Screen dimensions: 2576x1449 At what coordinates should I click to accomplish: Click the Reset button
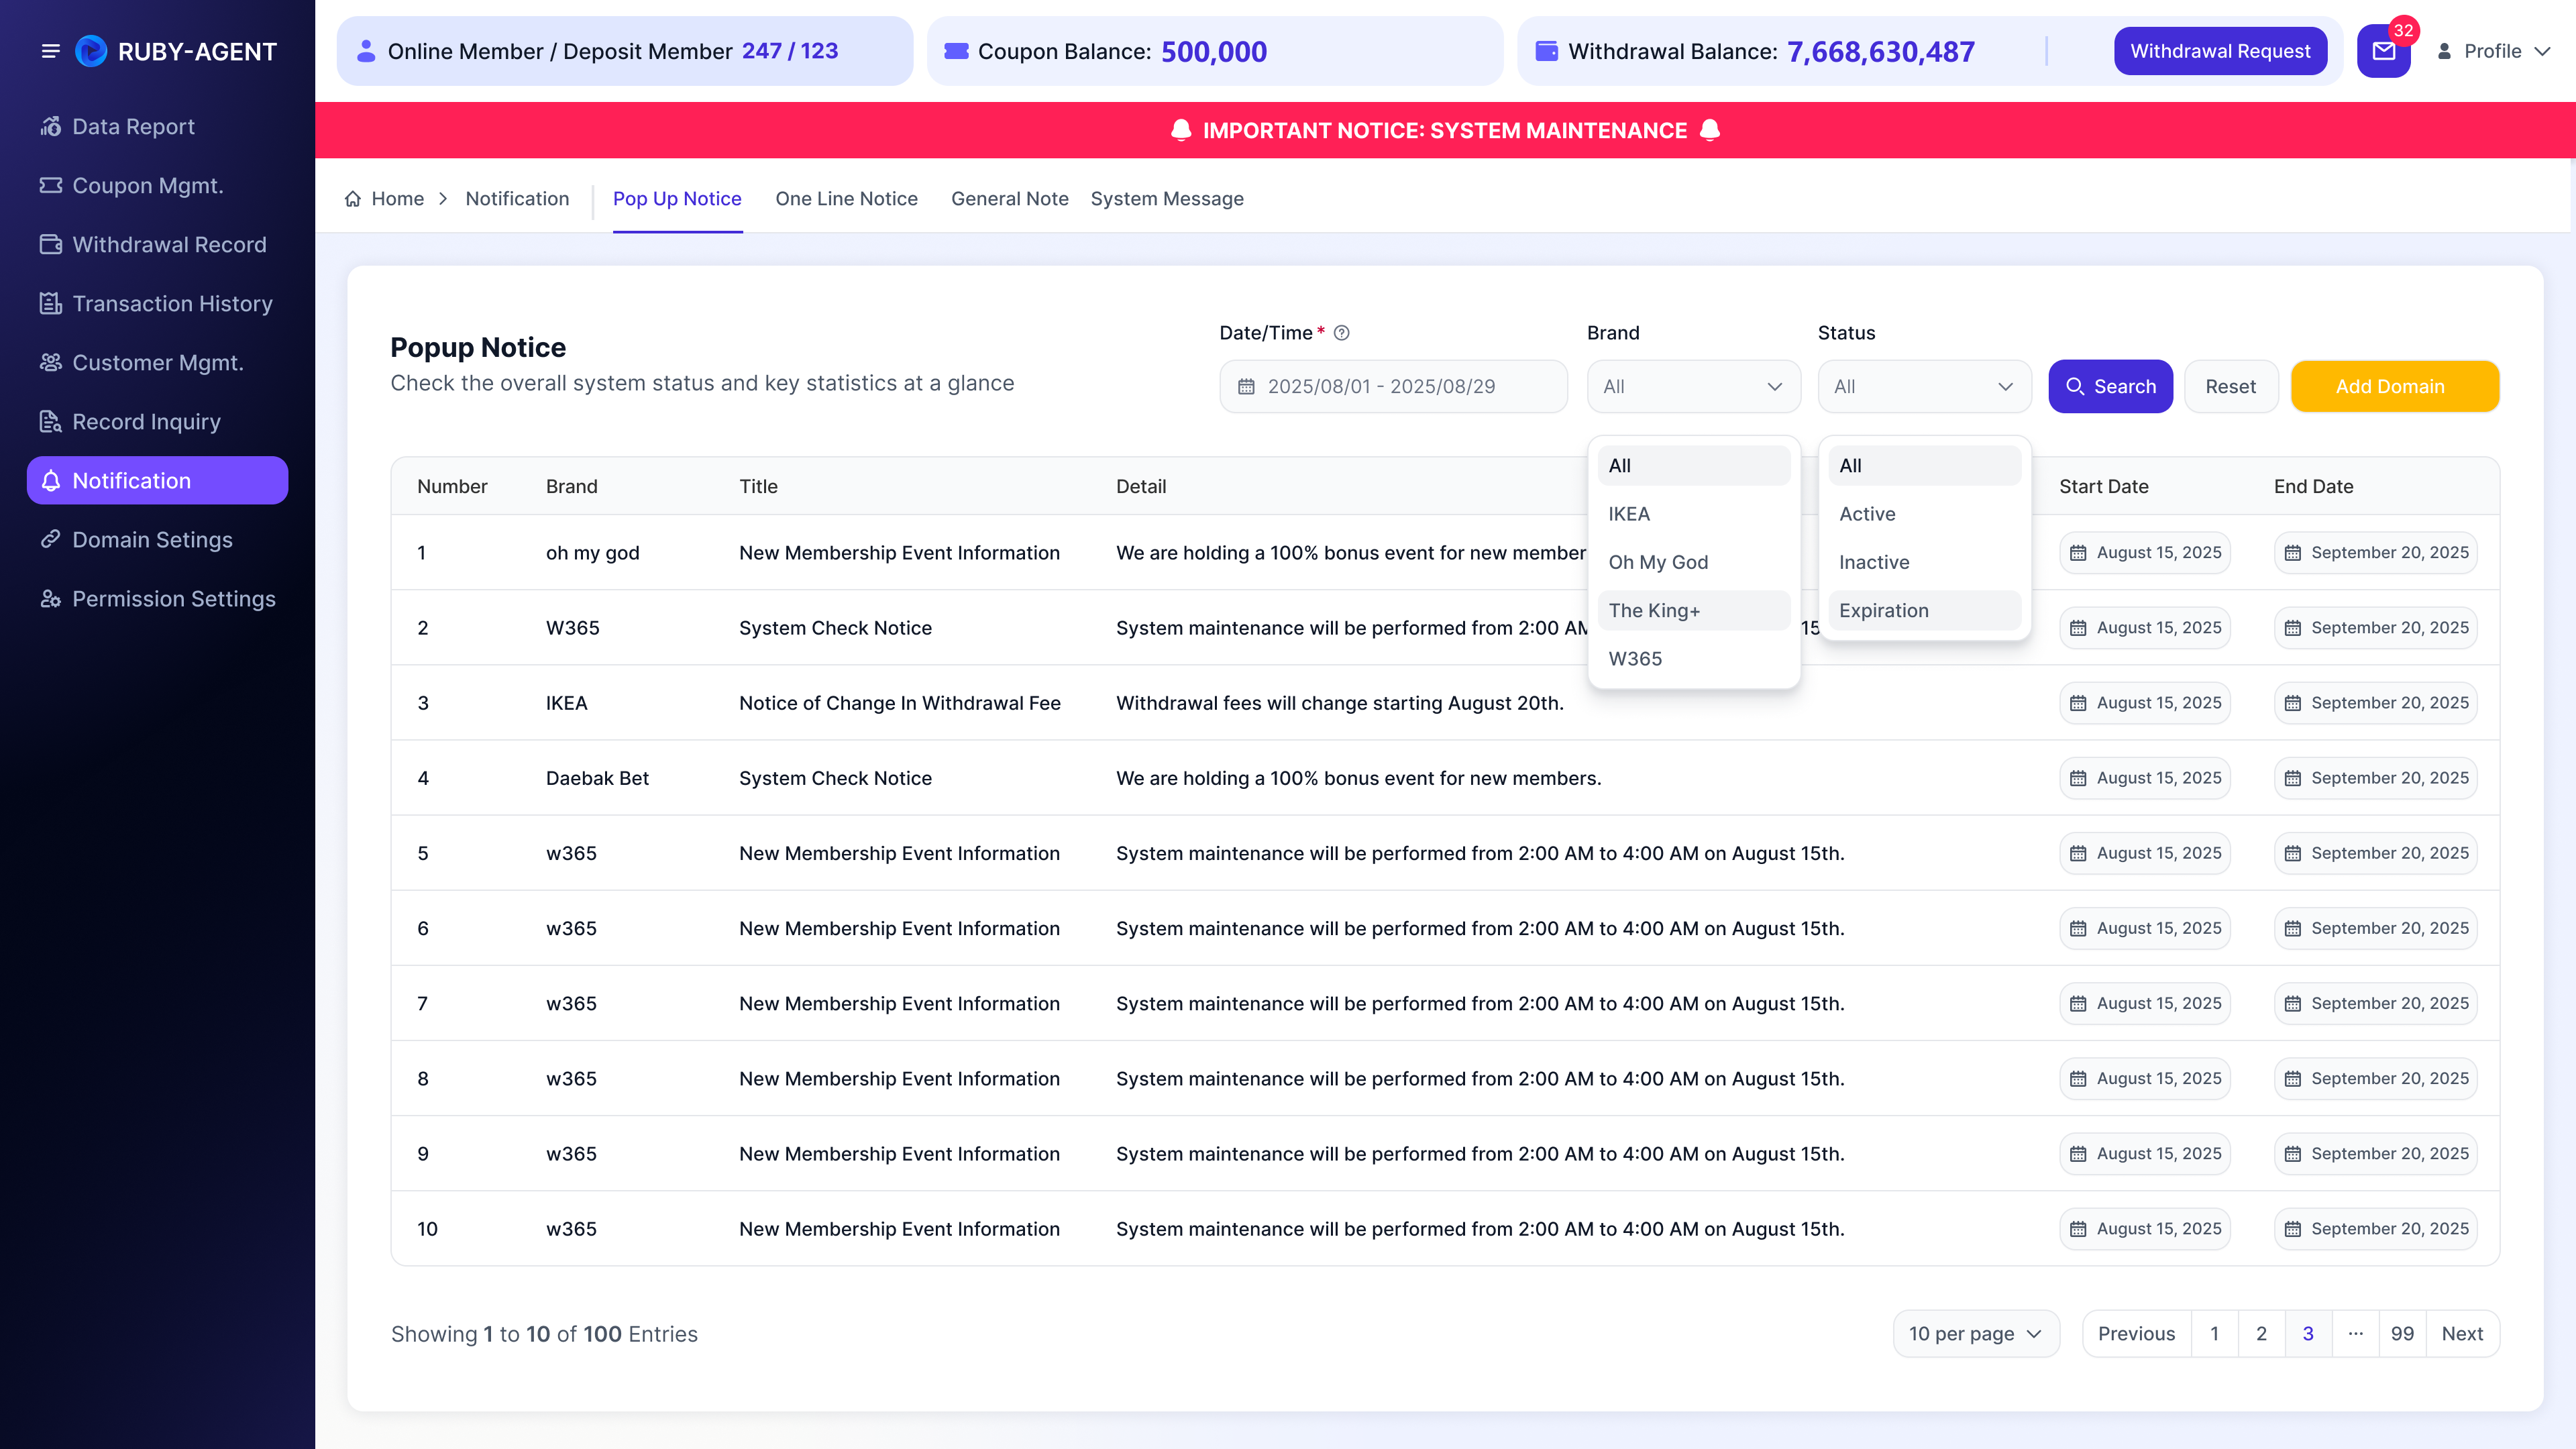(2230, 387)
